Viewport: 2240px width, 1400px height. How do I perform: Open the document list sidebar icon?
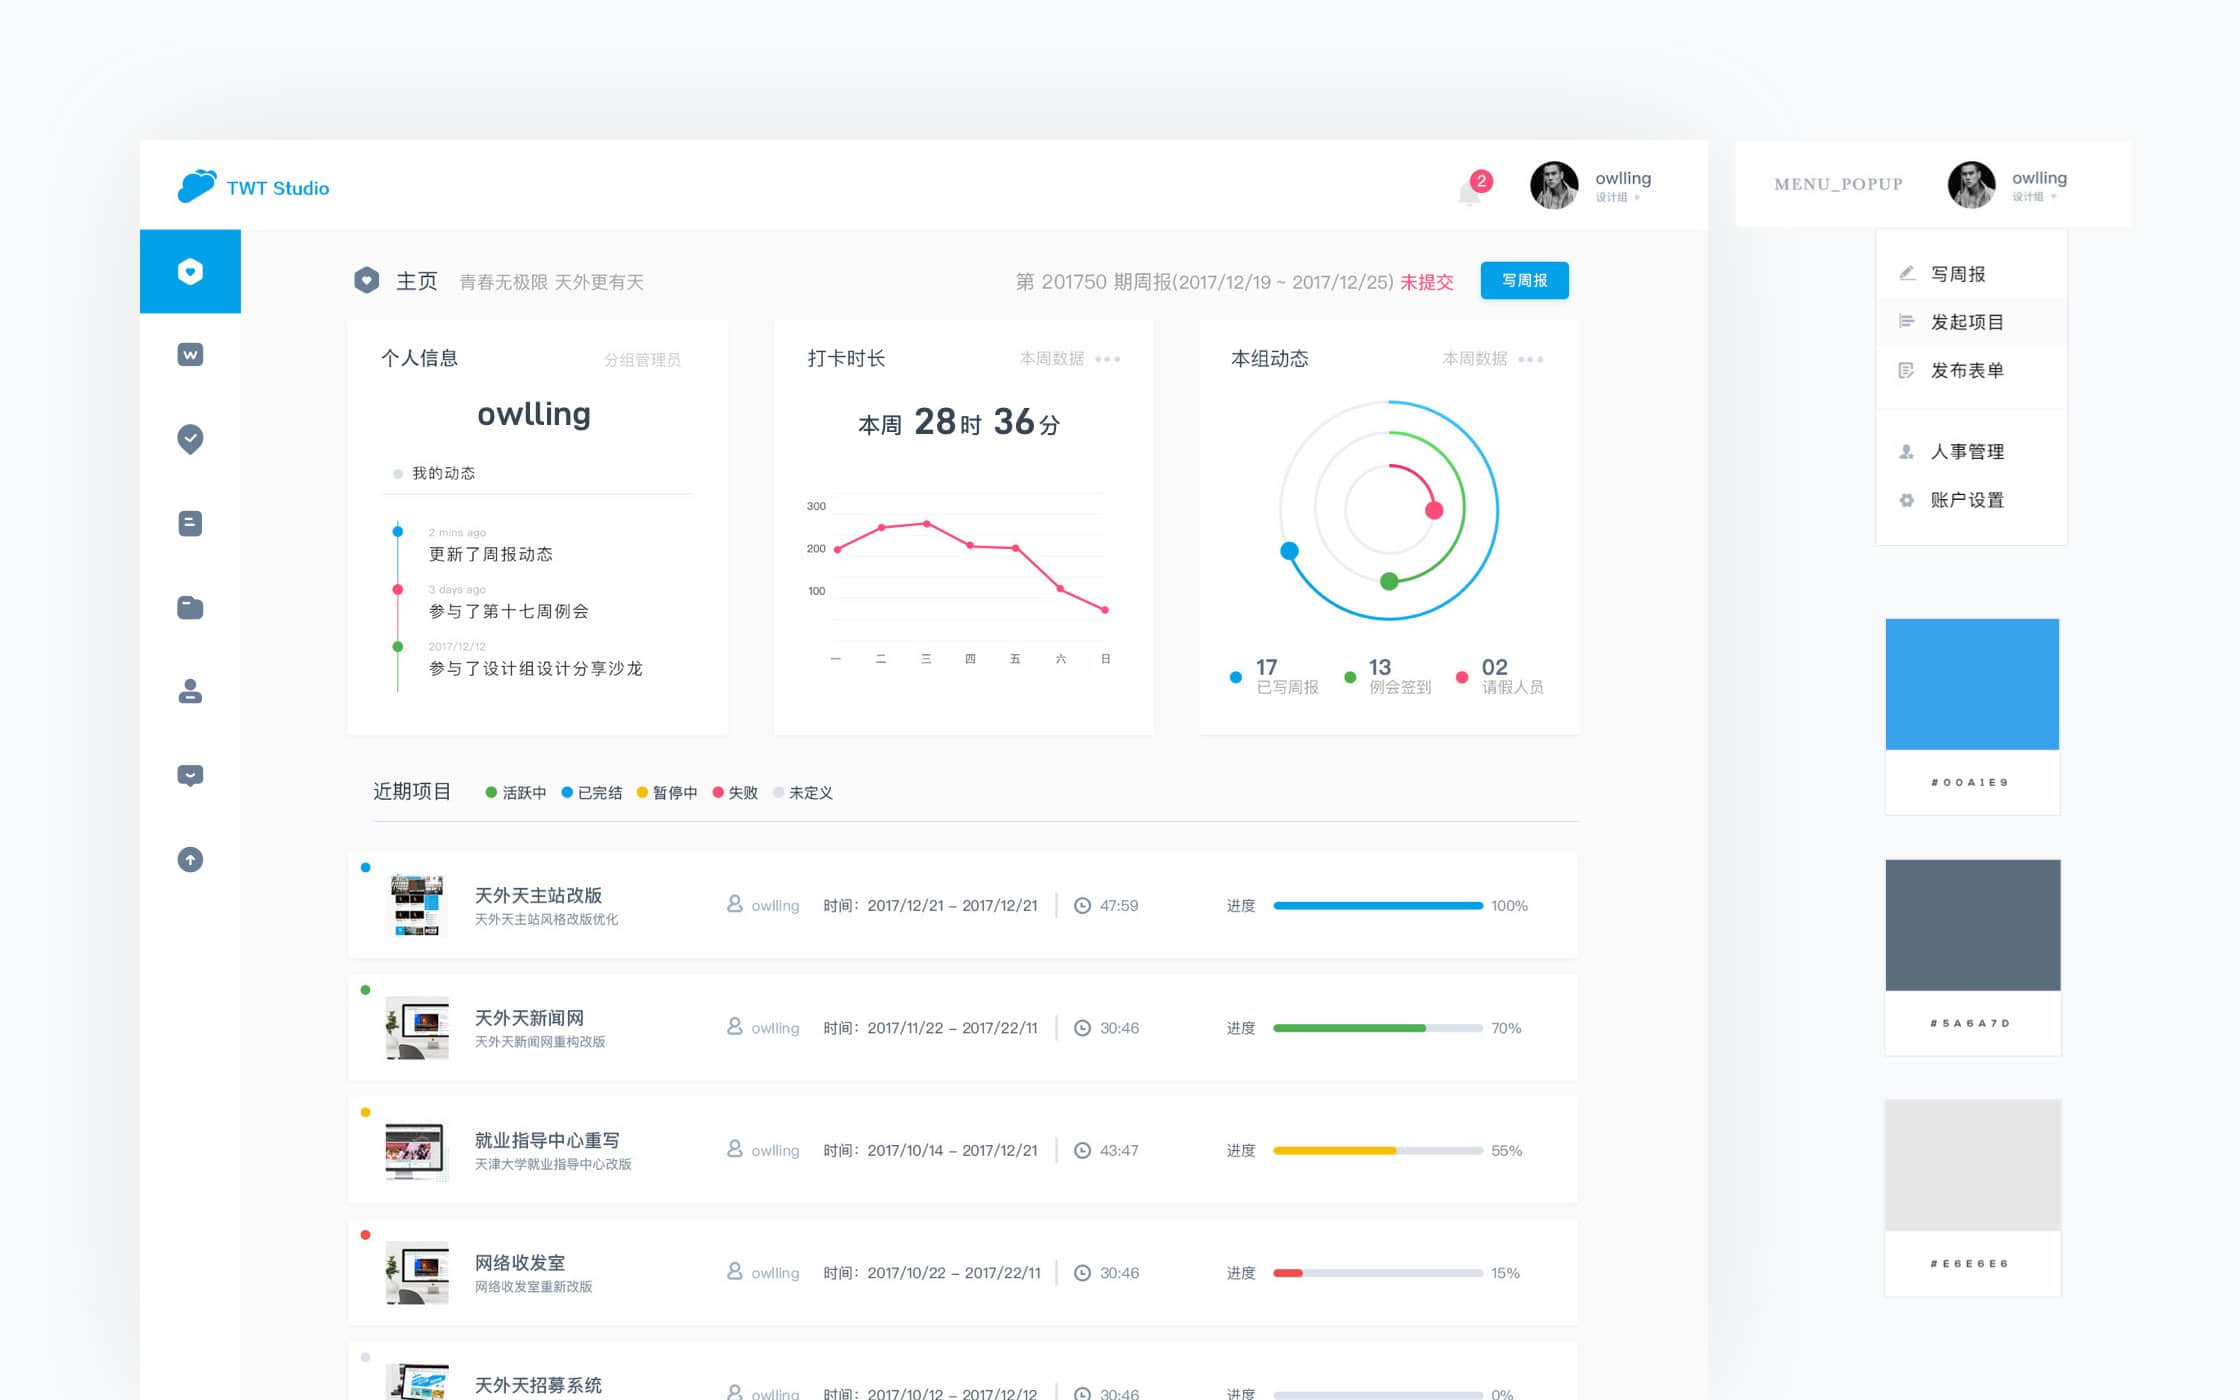pyautogui.click(x=190, y=523)
